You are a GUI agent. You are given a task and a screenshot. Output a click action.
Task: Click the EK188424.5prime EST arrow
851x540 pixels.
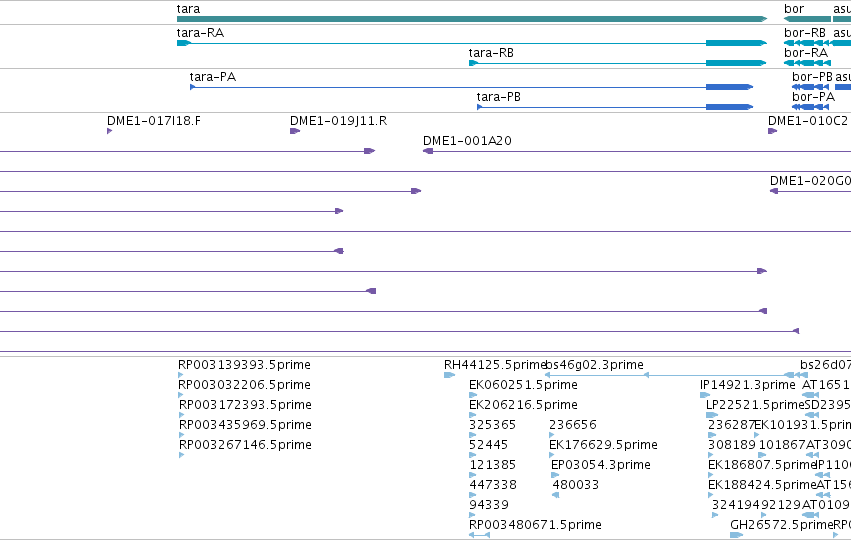710,495
